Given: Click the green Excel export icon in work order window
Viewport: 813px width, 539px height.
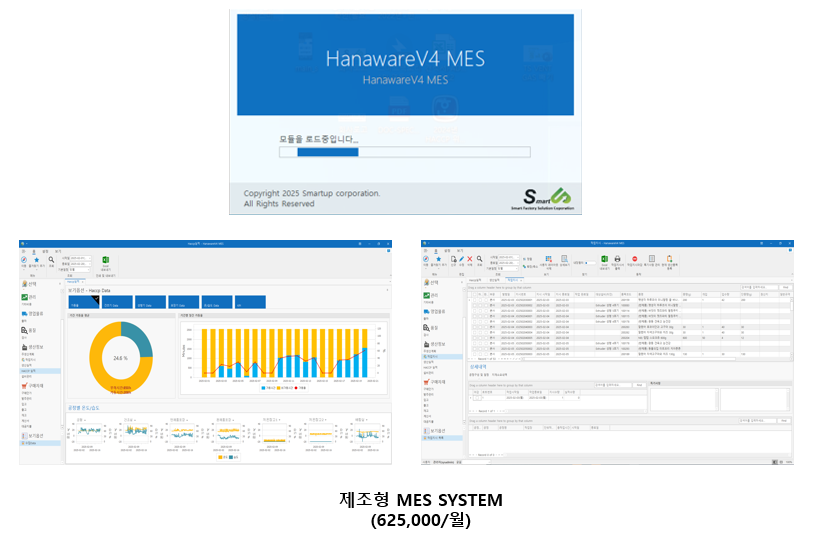Looking at the screenshot, I should (x=605, y=259).
